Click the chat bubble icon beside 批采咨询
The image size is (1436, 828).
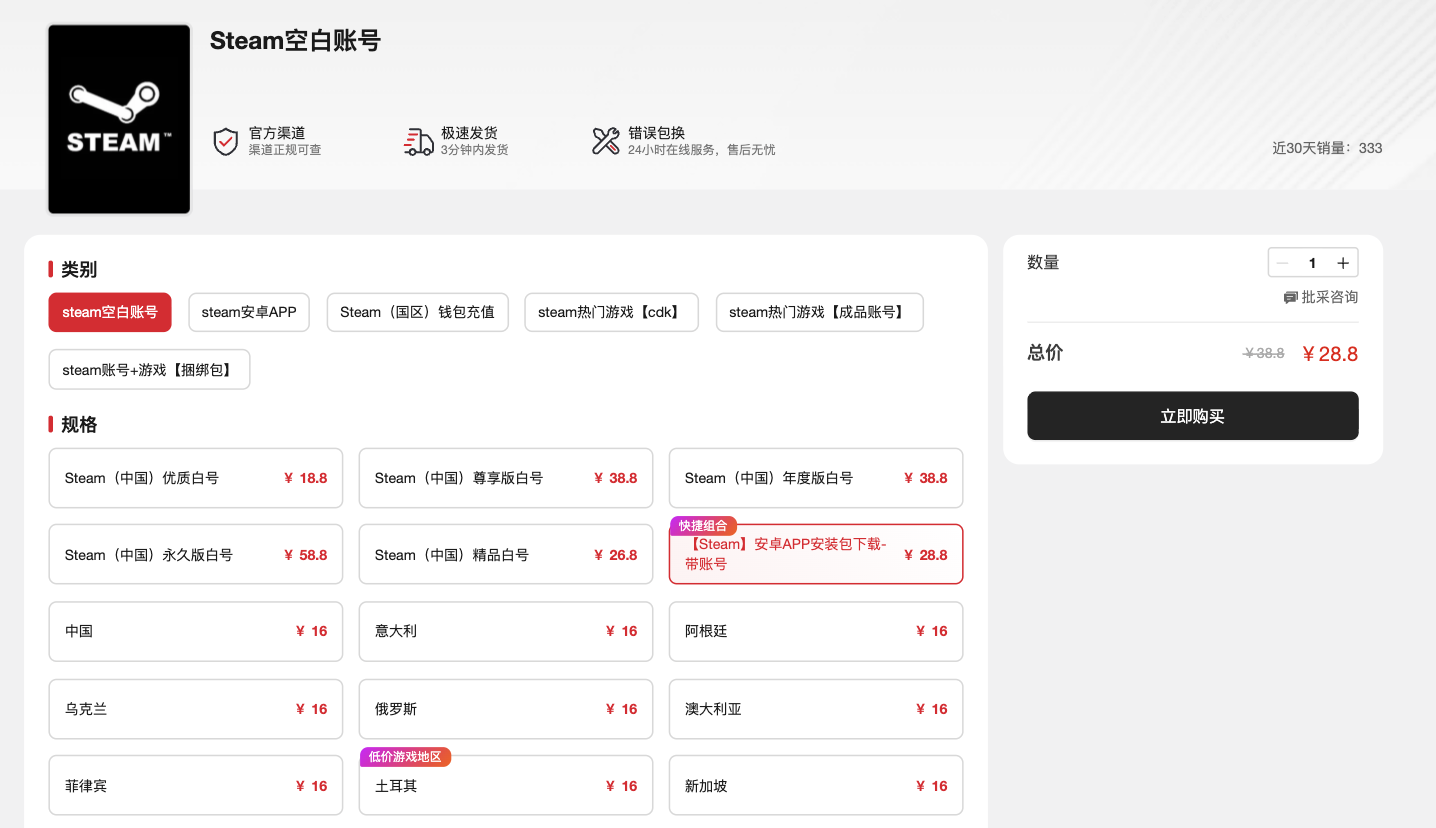tap(1290, 296)
